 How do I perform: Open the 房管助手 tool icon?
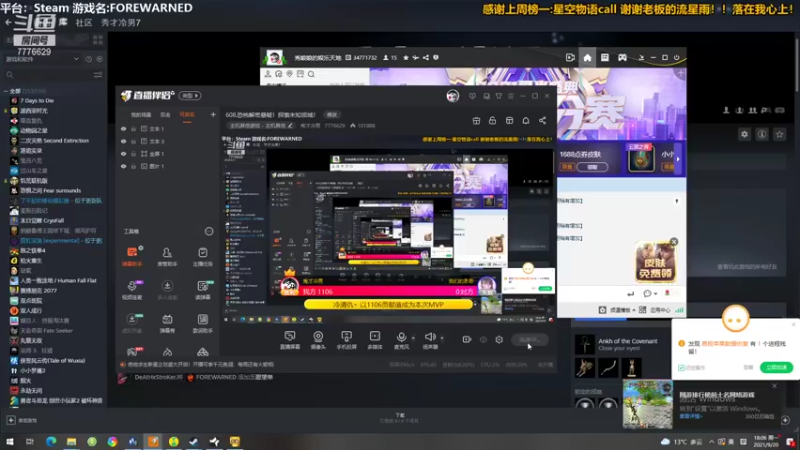167,256
